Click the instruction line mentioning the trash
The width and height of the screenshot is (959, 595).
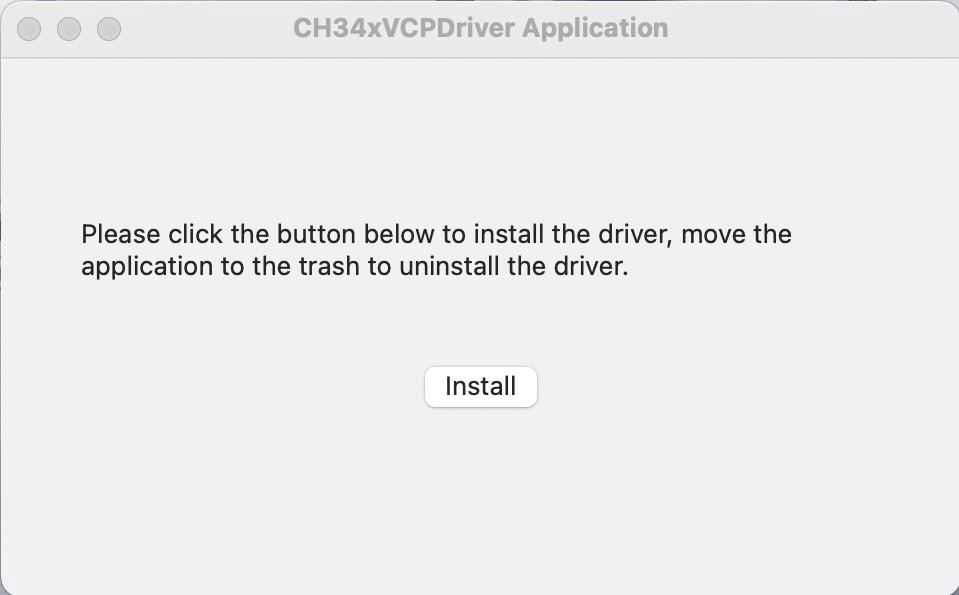[x=355, y=267]
